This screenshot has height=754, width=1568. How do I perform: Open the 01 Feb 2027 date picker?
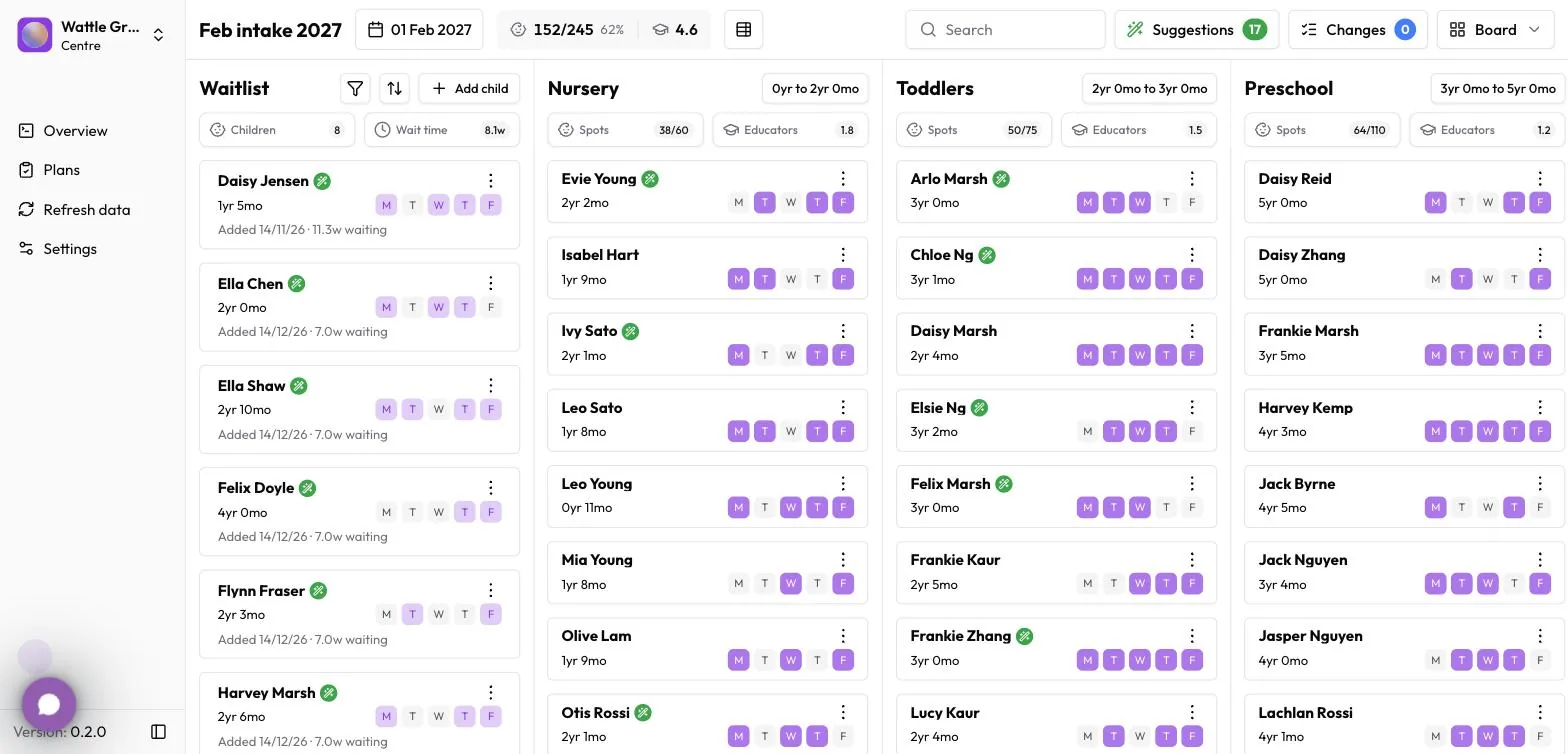coord(420,30)
